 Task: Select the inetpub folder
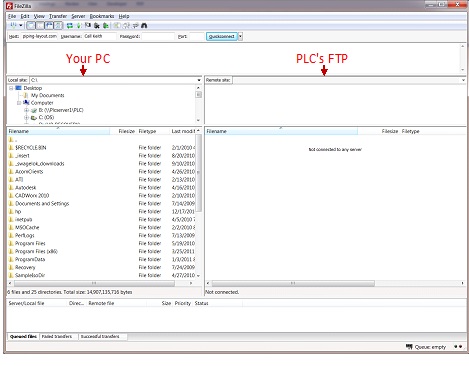point(23,220)
